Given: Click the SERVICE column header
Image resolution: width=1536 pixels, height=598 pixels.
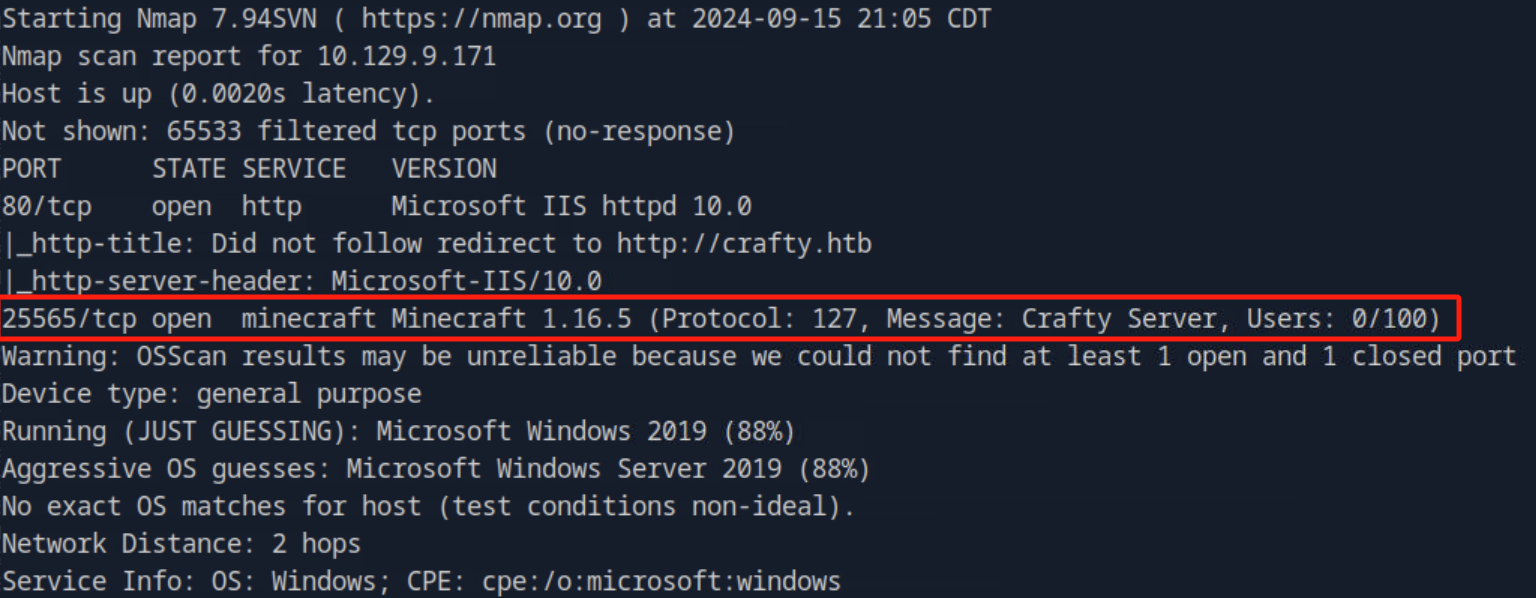Looking at the screenshot, I should (294, 169).
